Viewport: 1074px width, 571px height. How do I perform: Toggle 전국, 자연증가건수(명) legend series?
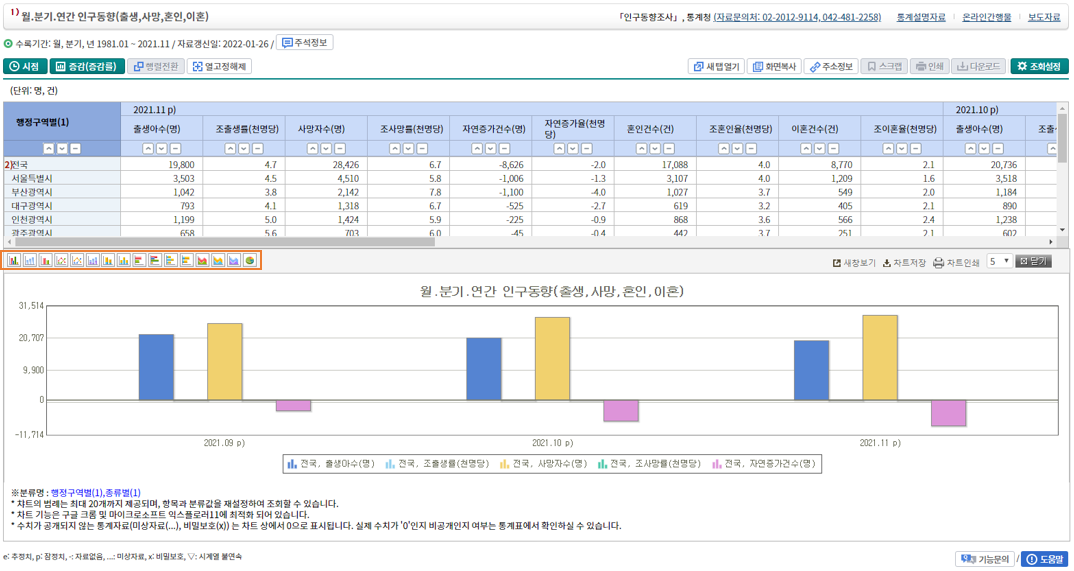(765, 464)
